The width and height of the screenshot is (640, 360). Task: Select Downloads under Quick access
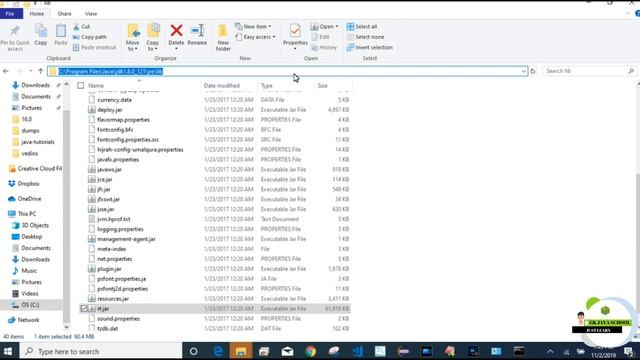[36, 85]
